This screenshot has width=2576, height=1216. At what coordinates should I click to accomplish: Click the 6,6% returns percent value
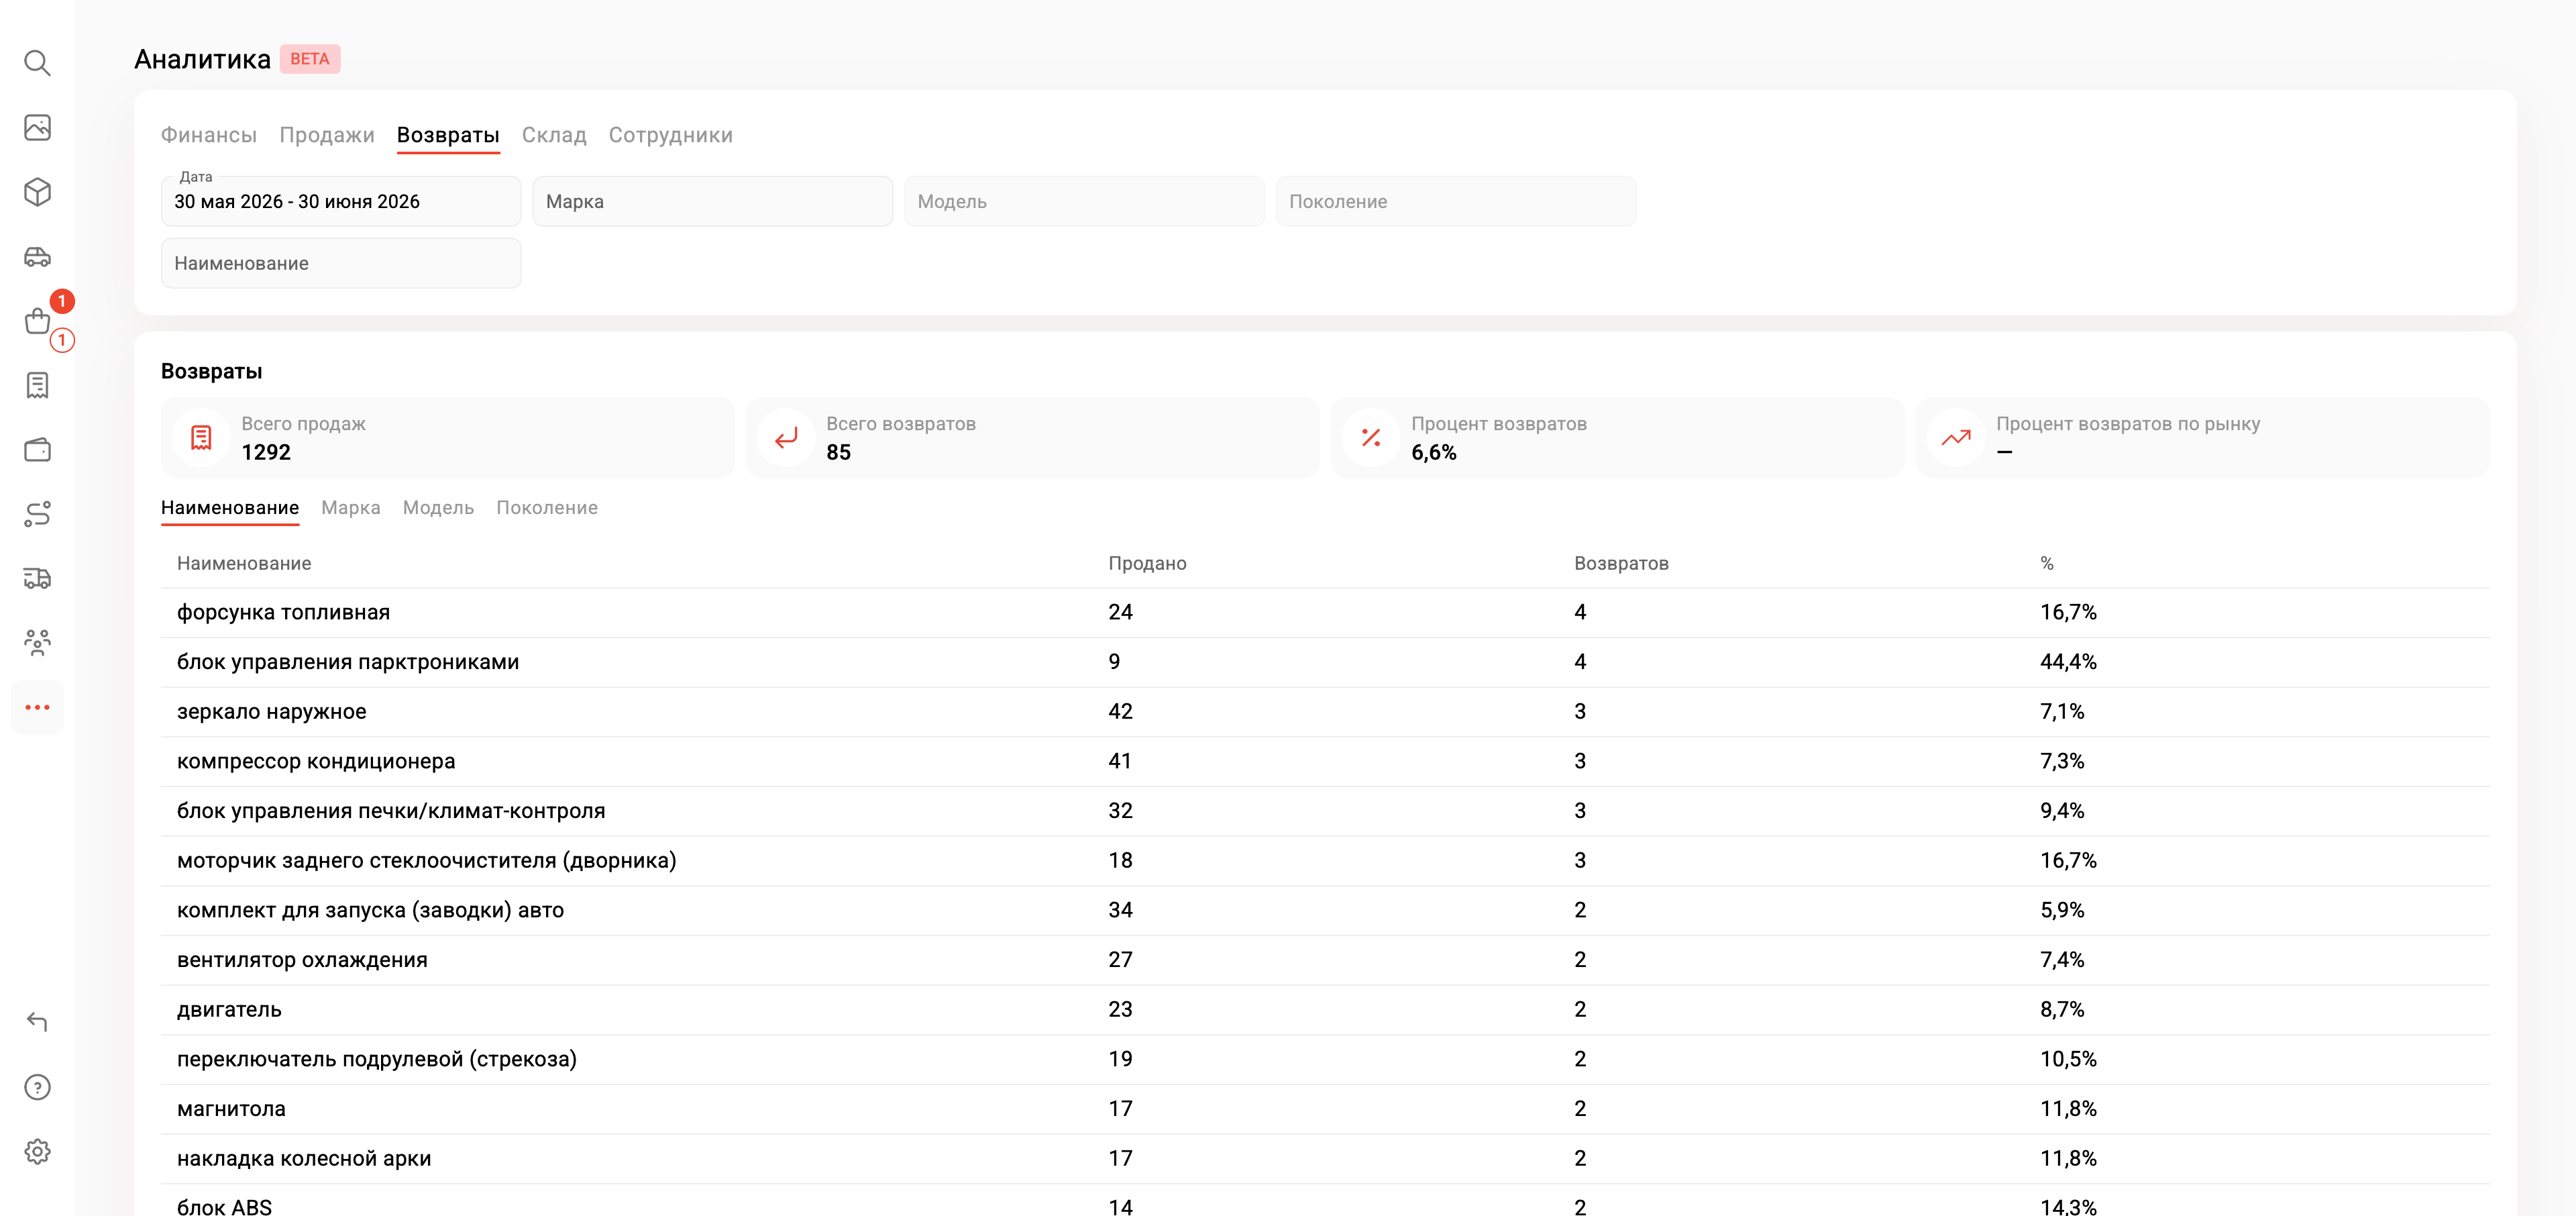click(x=1433, y=452)
